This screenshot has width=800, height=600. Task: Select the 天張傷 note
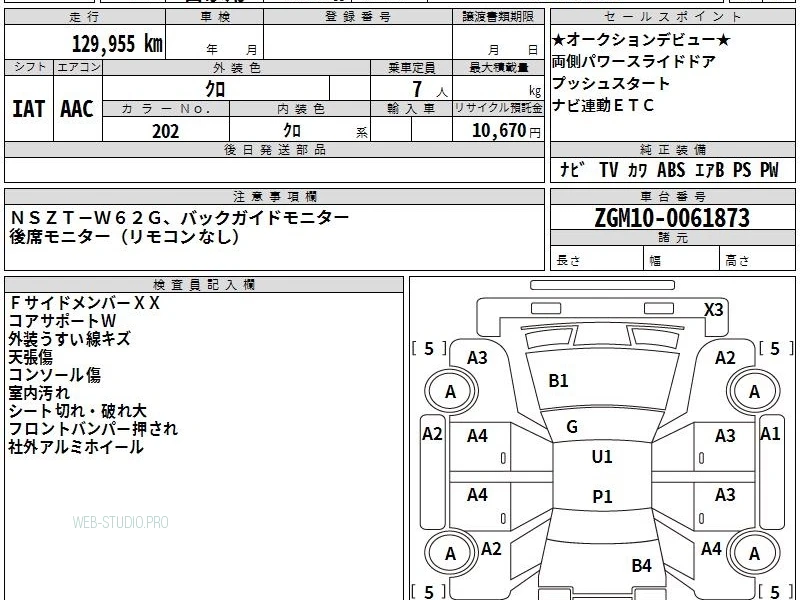click(x=31, y=357)
